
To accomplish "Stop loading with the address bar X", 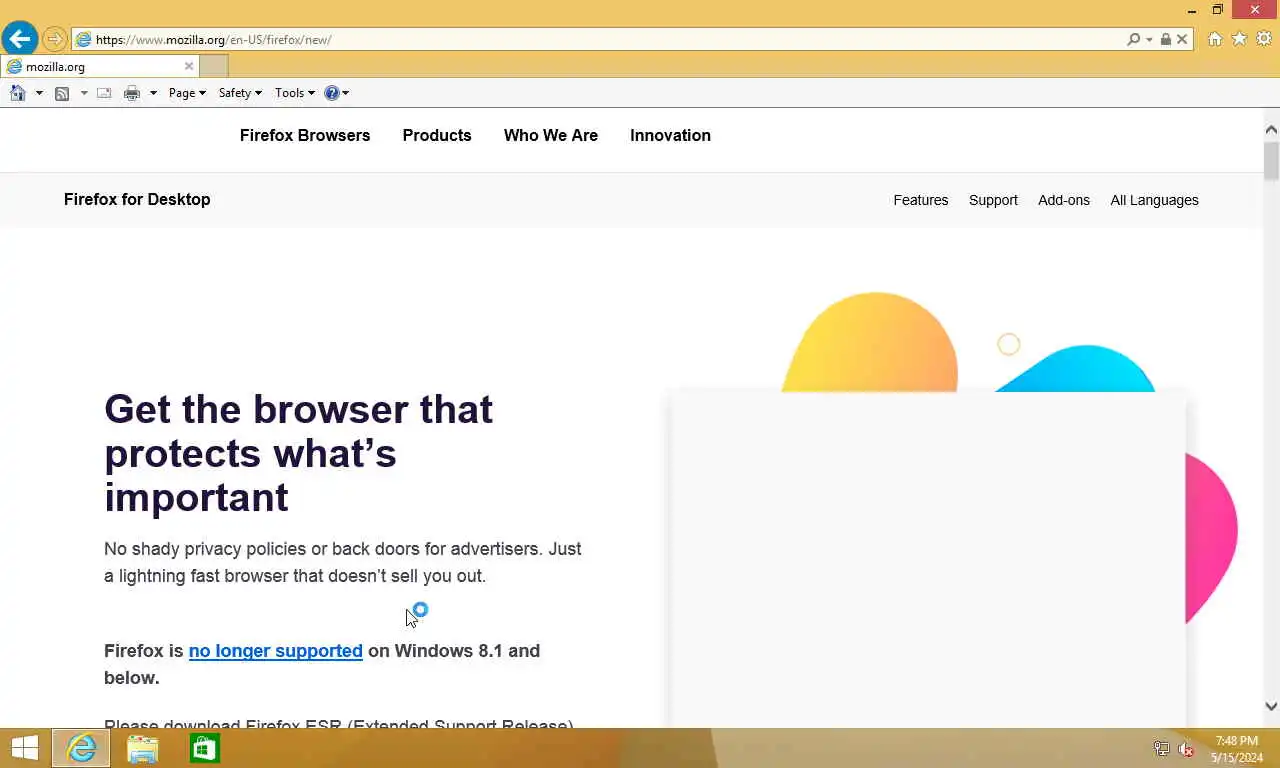I will [1182, 40].
